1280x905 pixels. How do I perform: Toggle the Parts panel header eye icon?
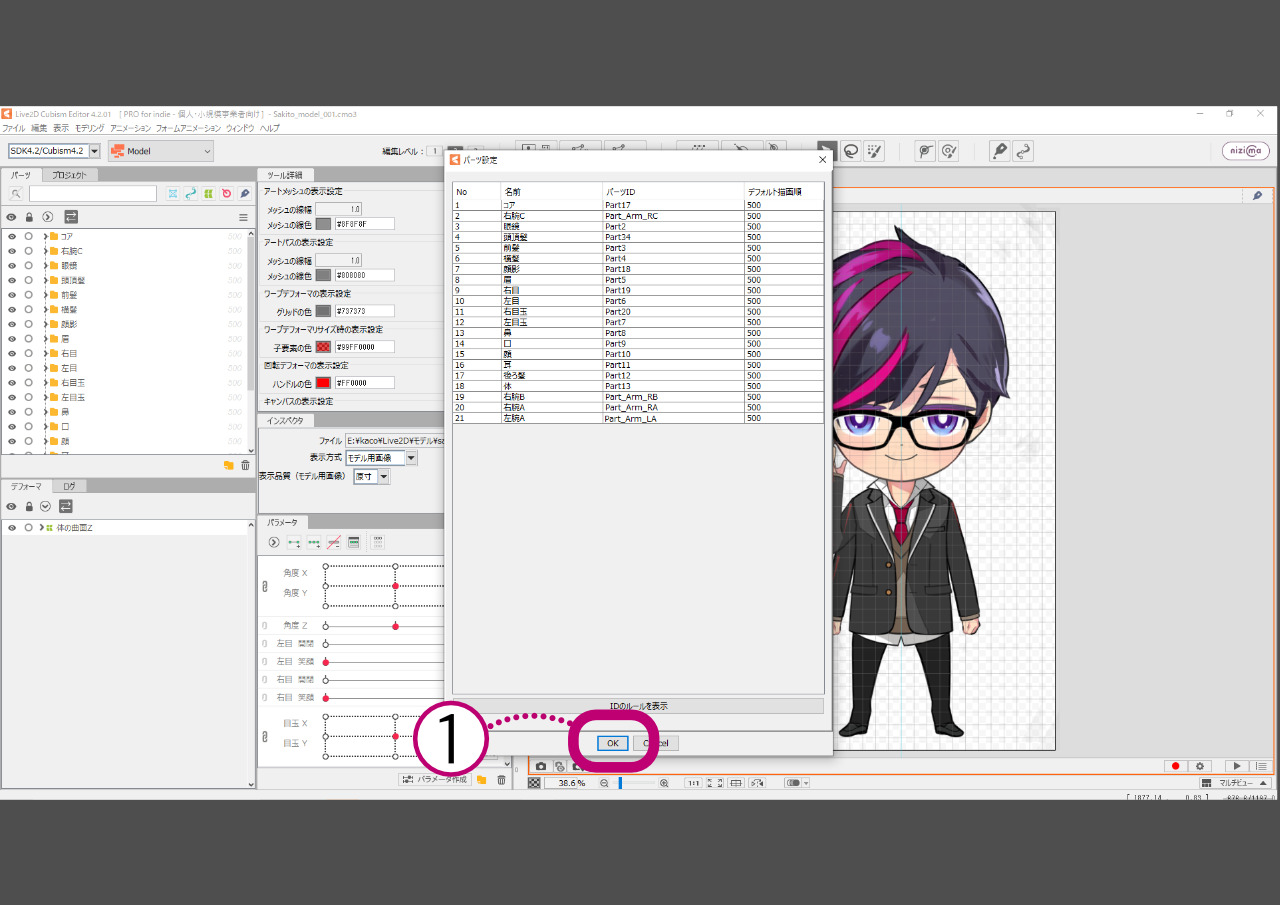point(12,217)
